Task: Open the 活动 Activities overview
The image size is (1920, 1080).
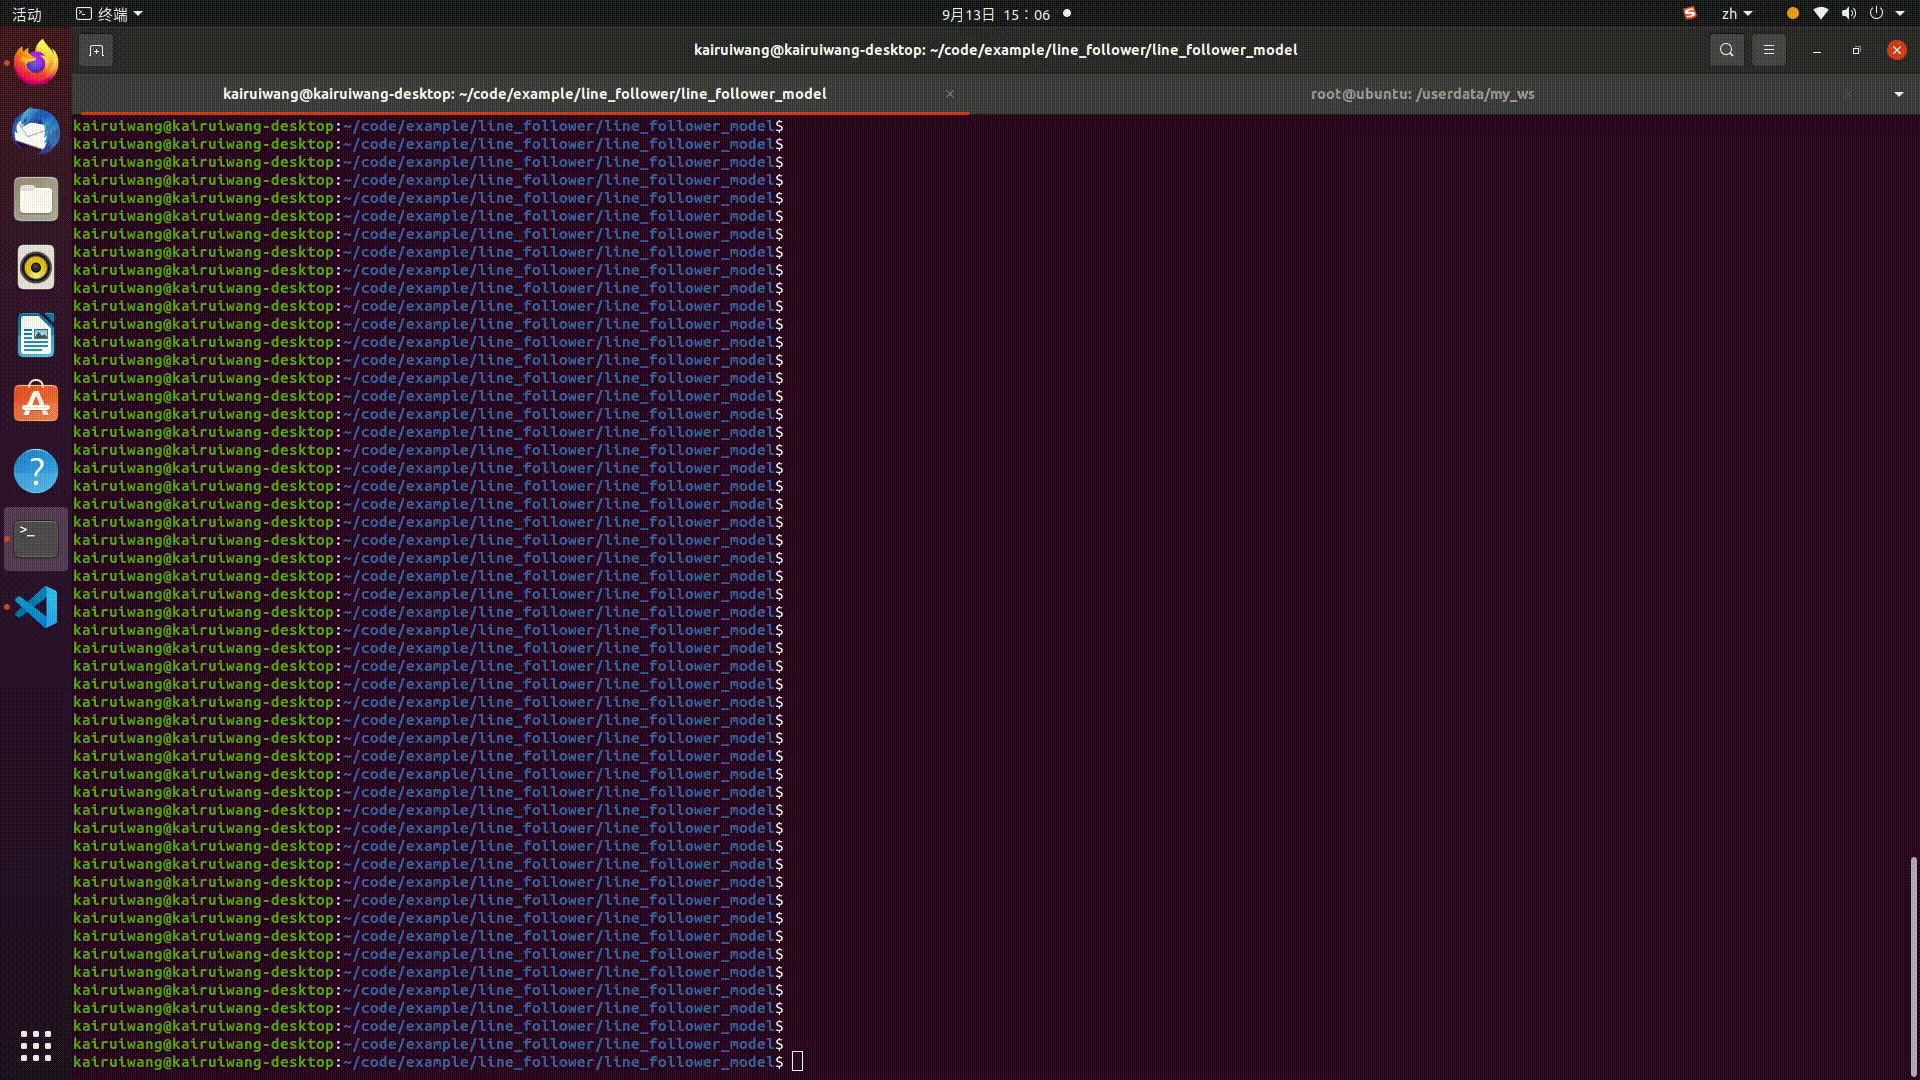Action: [x=27, y=14]
